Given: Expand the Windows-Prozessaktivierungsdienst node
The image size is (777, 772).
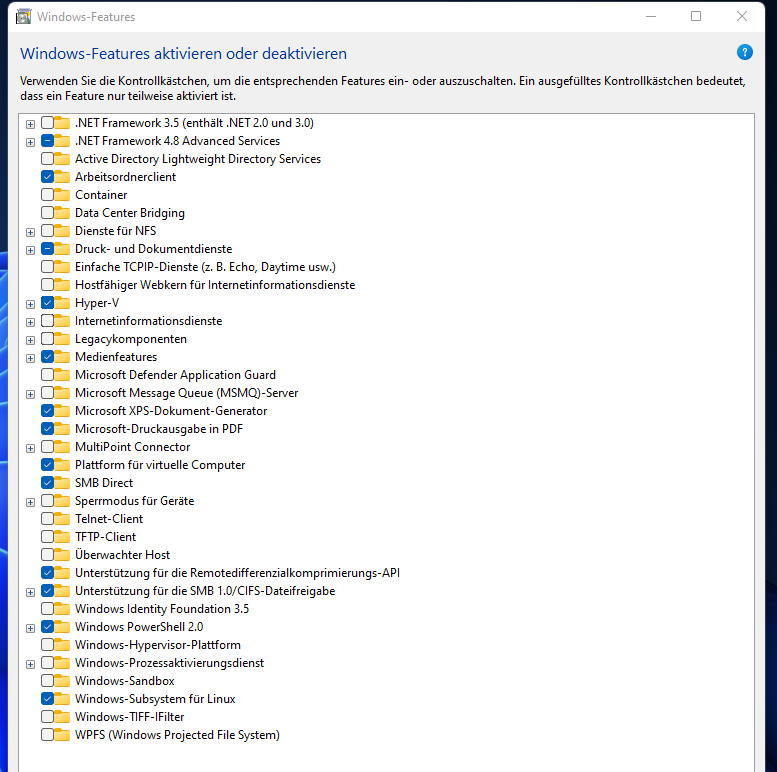Looking at the screenshot, I should point(30,664).
